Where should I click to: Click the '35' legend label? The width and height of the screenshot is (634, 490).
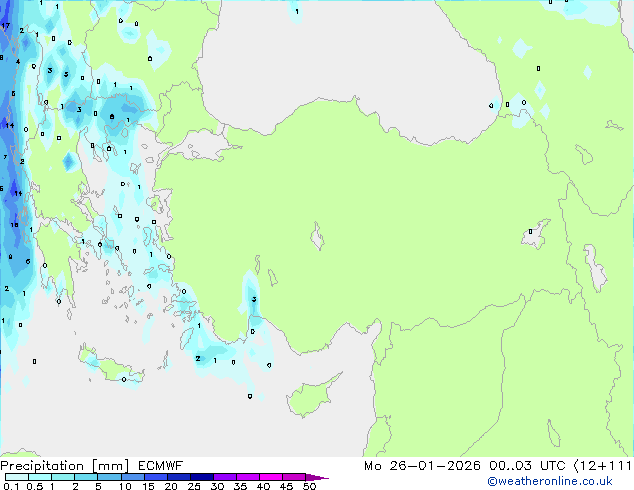tap(240, 486)
